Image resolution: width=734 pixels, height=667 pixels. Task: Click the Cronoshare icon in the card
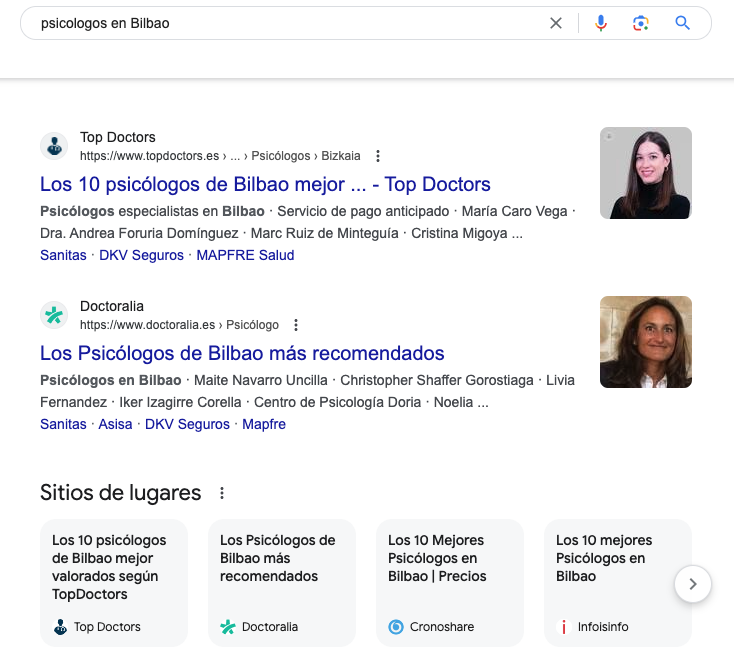pyautogui.click(x=396, y=627)
